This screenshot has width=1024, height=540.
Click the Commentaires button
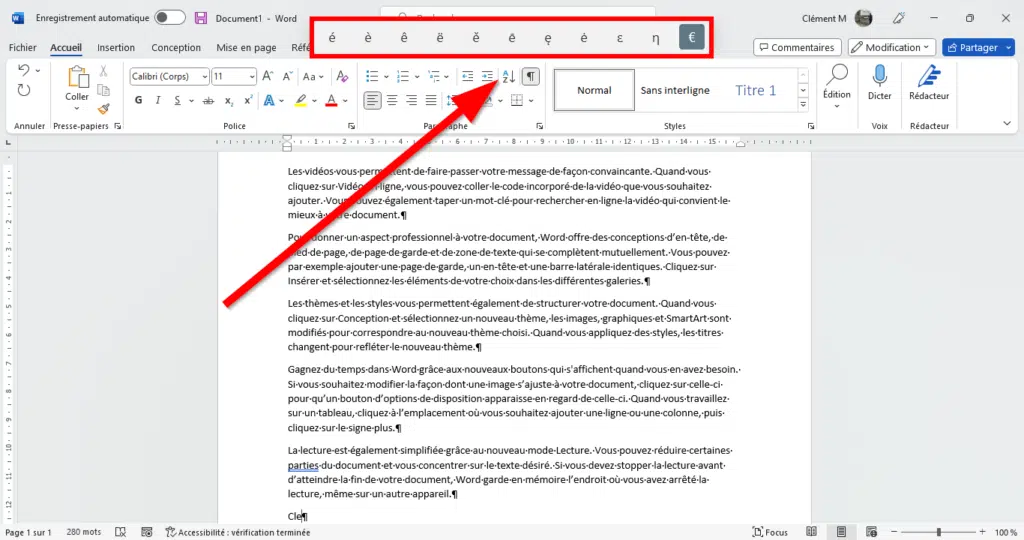pos(797,47)
